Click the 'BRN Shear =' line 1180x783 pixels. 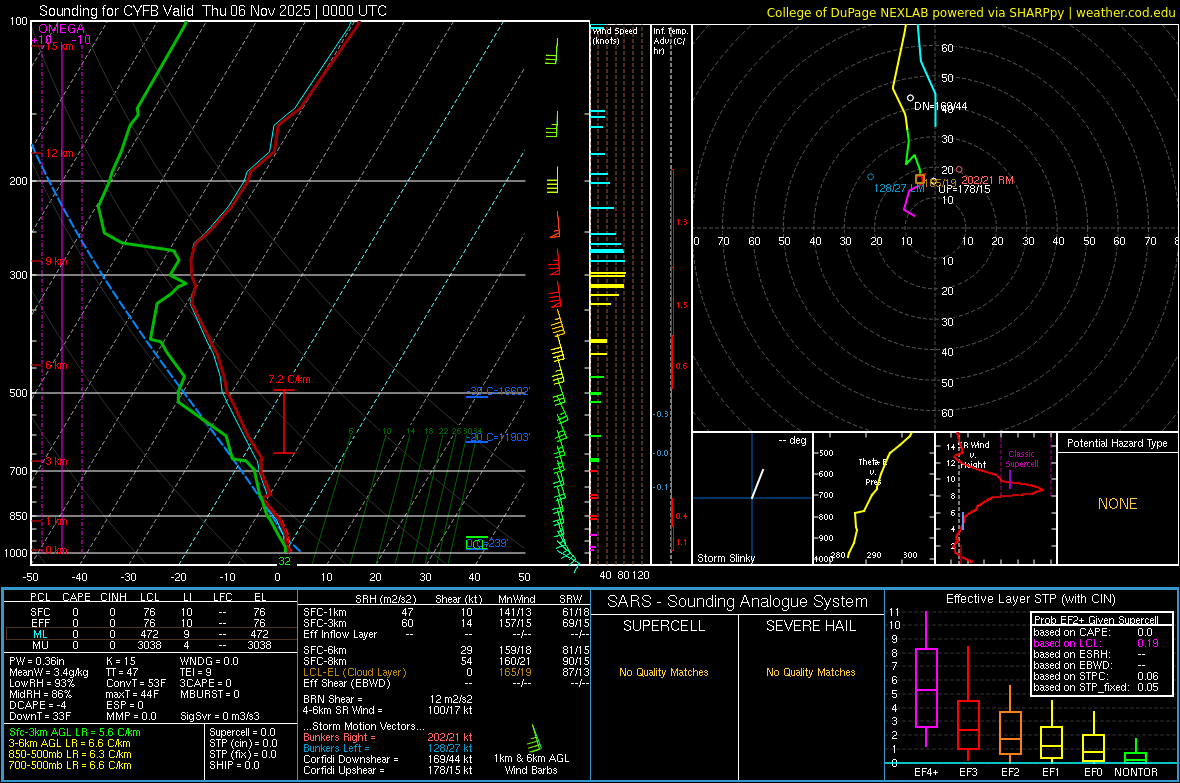pyautogui.click(x=388, y=699)
